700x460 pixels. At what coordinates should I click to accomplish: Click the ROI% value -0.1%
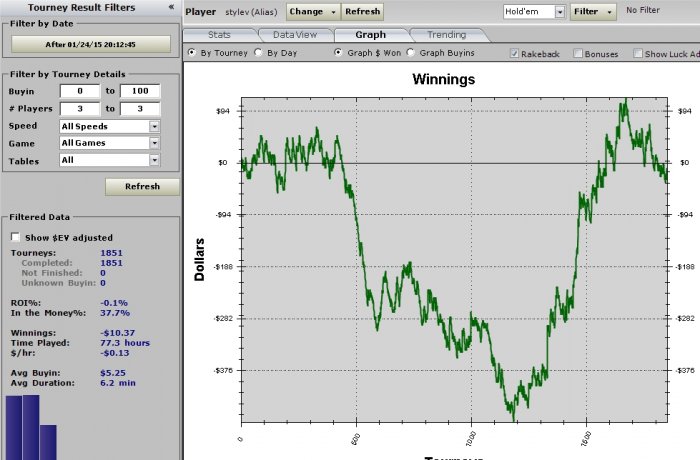click(114, 303)
